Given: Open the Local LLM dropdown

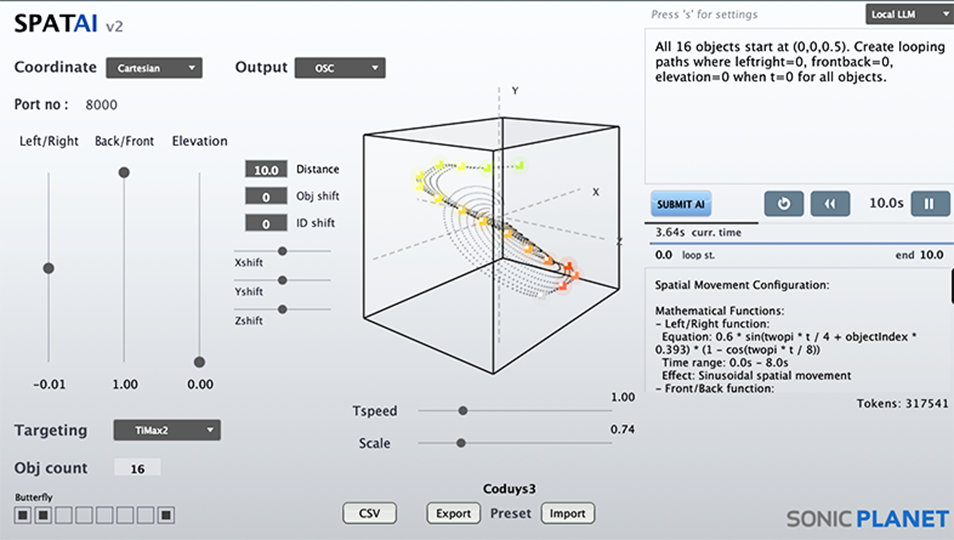Looking at the screenshot, I should point(907,14).
